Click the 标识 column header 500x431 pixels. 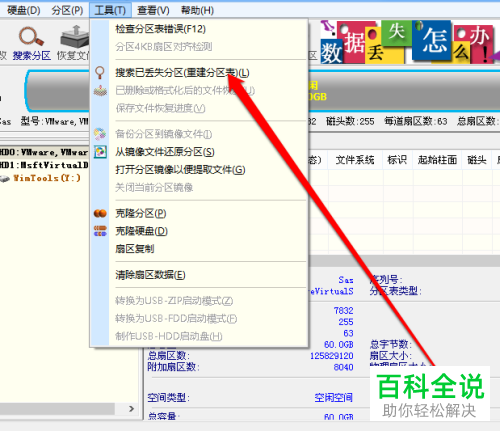[x=397, y=160]
